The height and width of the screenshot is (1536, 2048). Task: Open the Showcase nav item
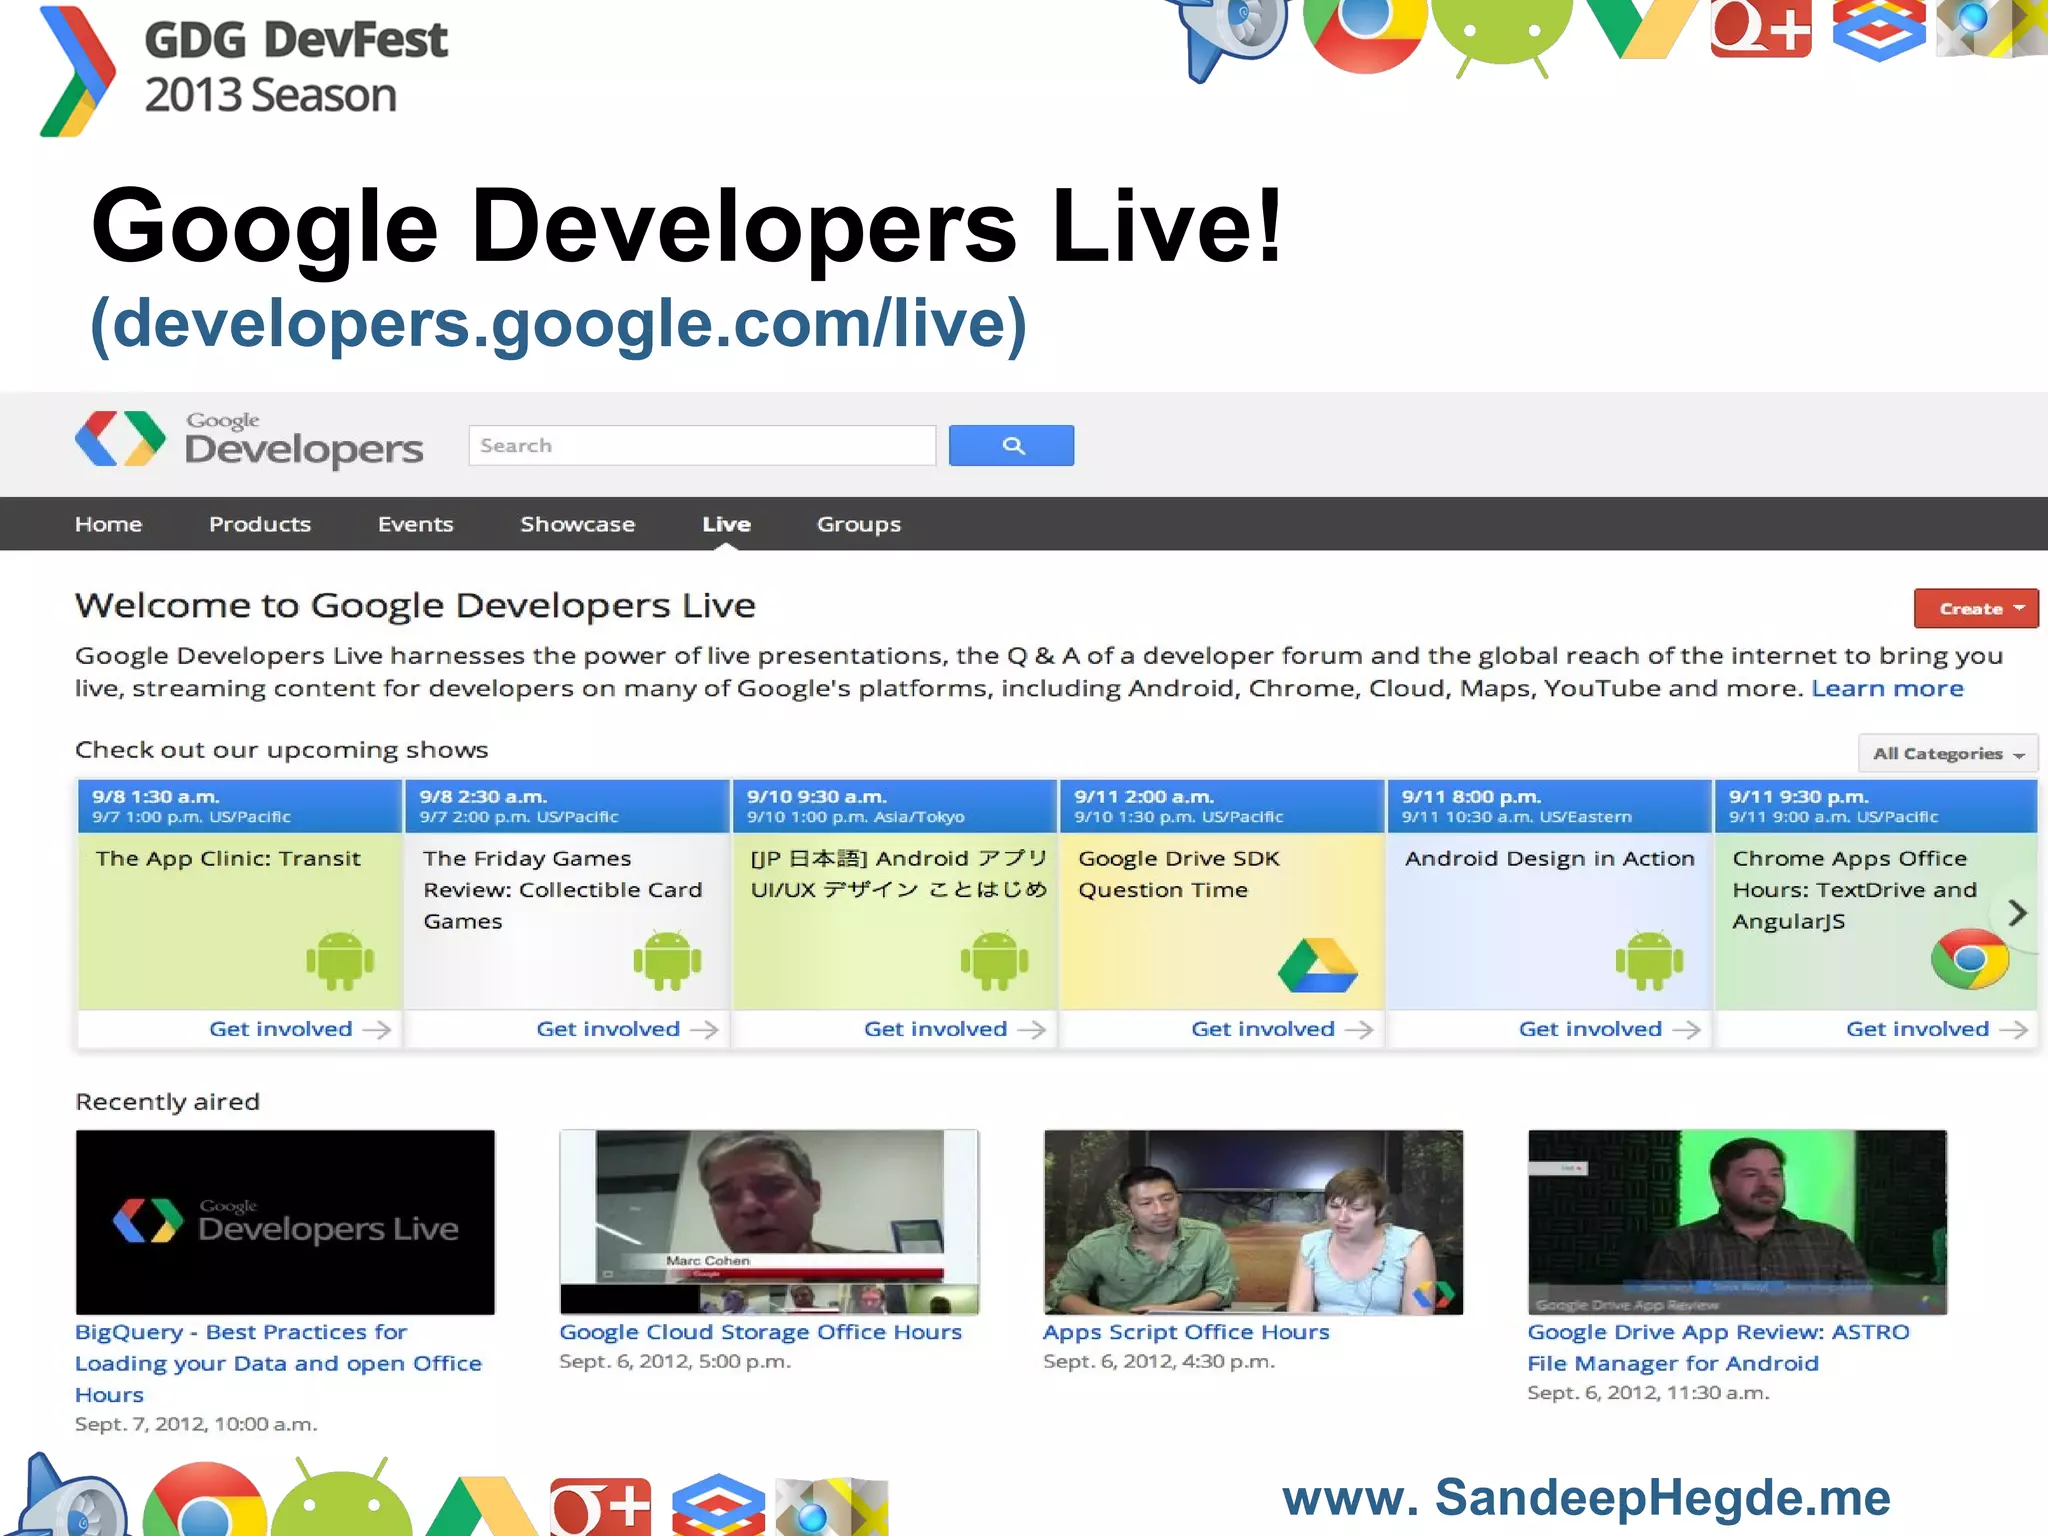coord(578,524)
